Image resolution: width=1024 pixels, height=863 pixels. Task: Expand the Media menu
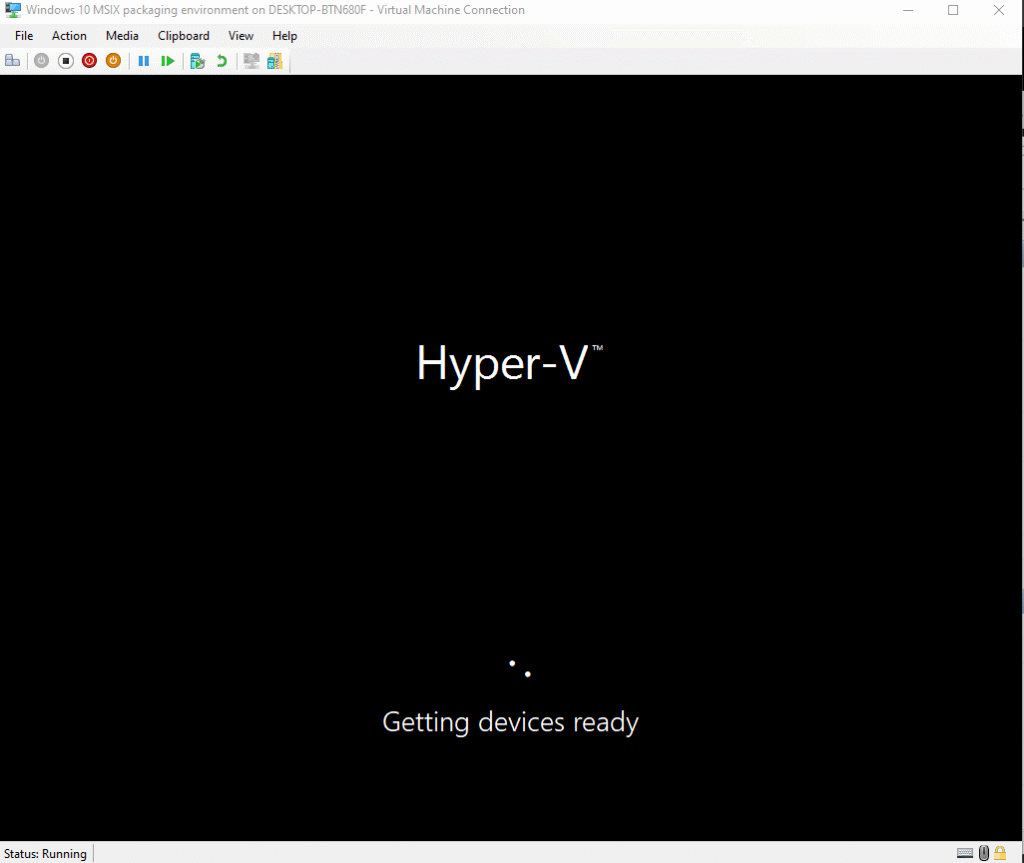122,35
